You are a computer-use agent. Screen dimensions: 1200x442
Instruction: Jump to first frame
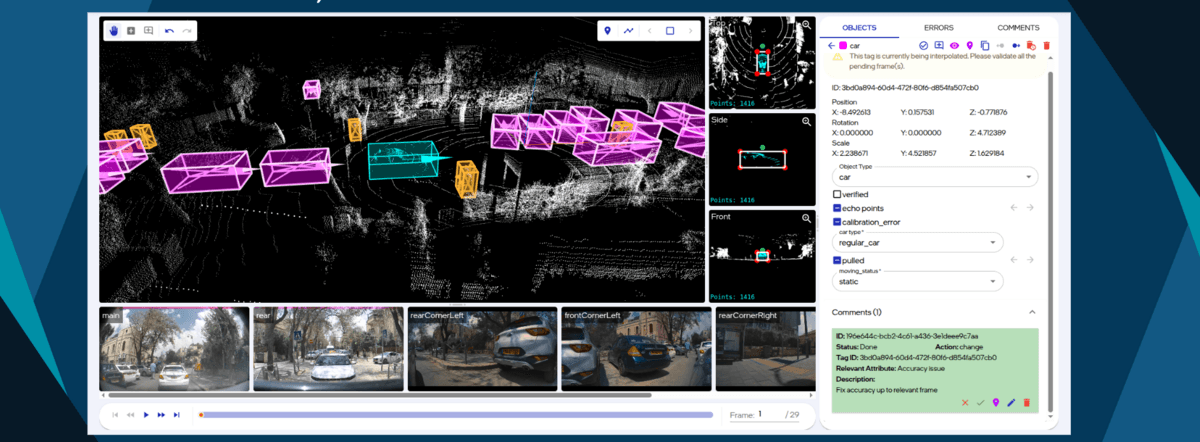coord(115,414)
